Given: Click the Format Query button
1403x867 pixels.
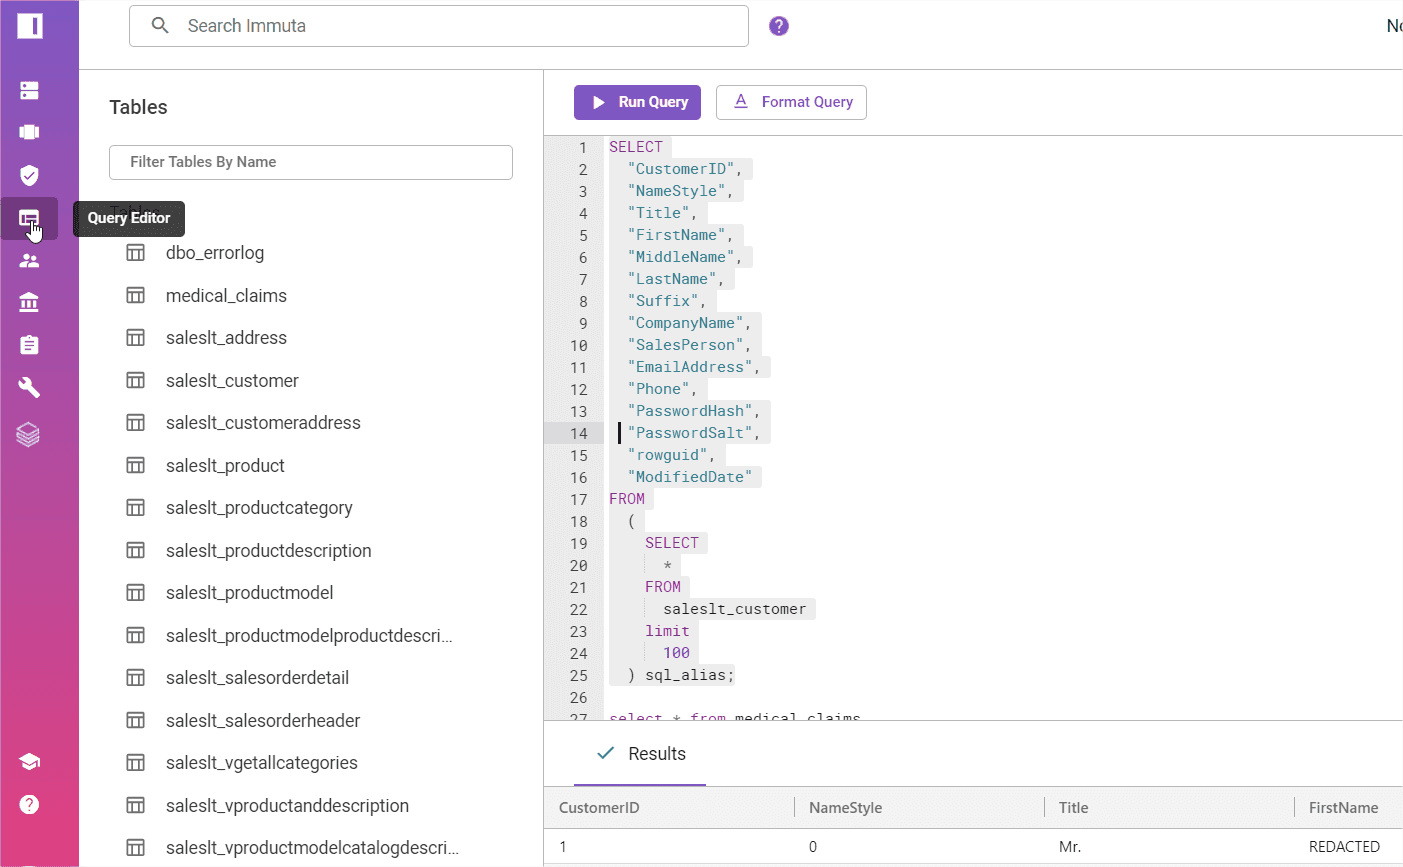Looking at the screenshot, I should [791, 102].
